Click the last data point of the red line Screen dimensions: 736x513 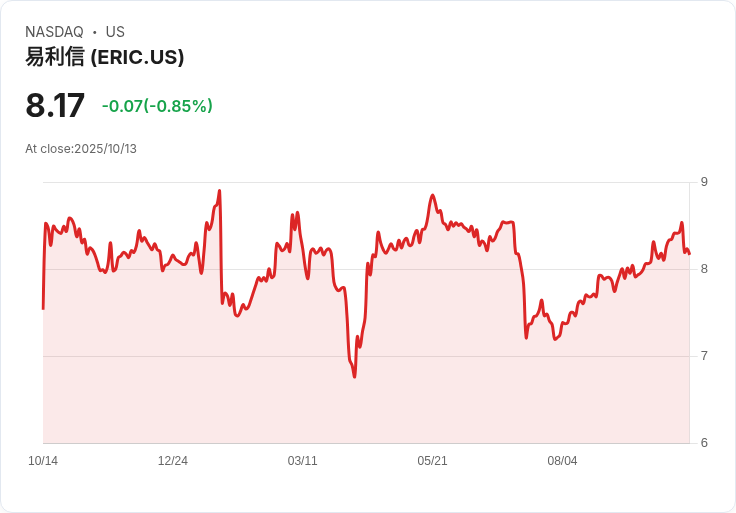689,254
